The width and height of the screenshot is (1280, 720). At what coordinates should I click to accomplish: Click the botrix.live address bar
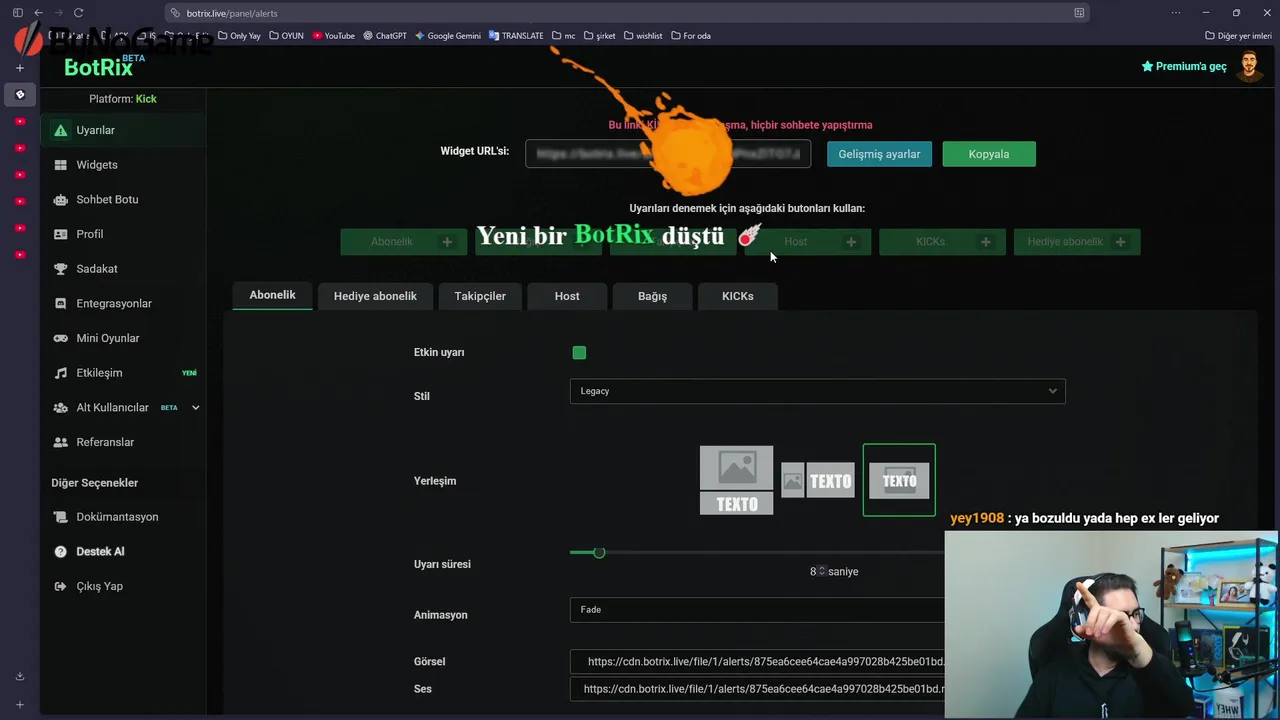625,13
